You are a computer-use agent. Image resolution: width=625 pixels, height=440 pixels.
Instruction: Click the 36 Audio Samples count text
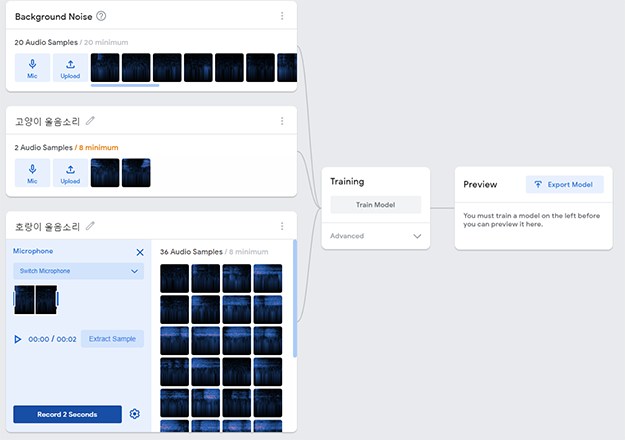pyautogui.click(x=191, y=252)
